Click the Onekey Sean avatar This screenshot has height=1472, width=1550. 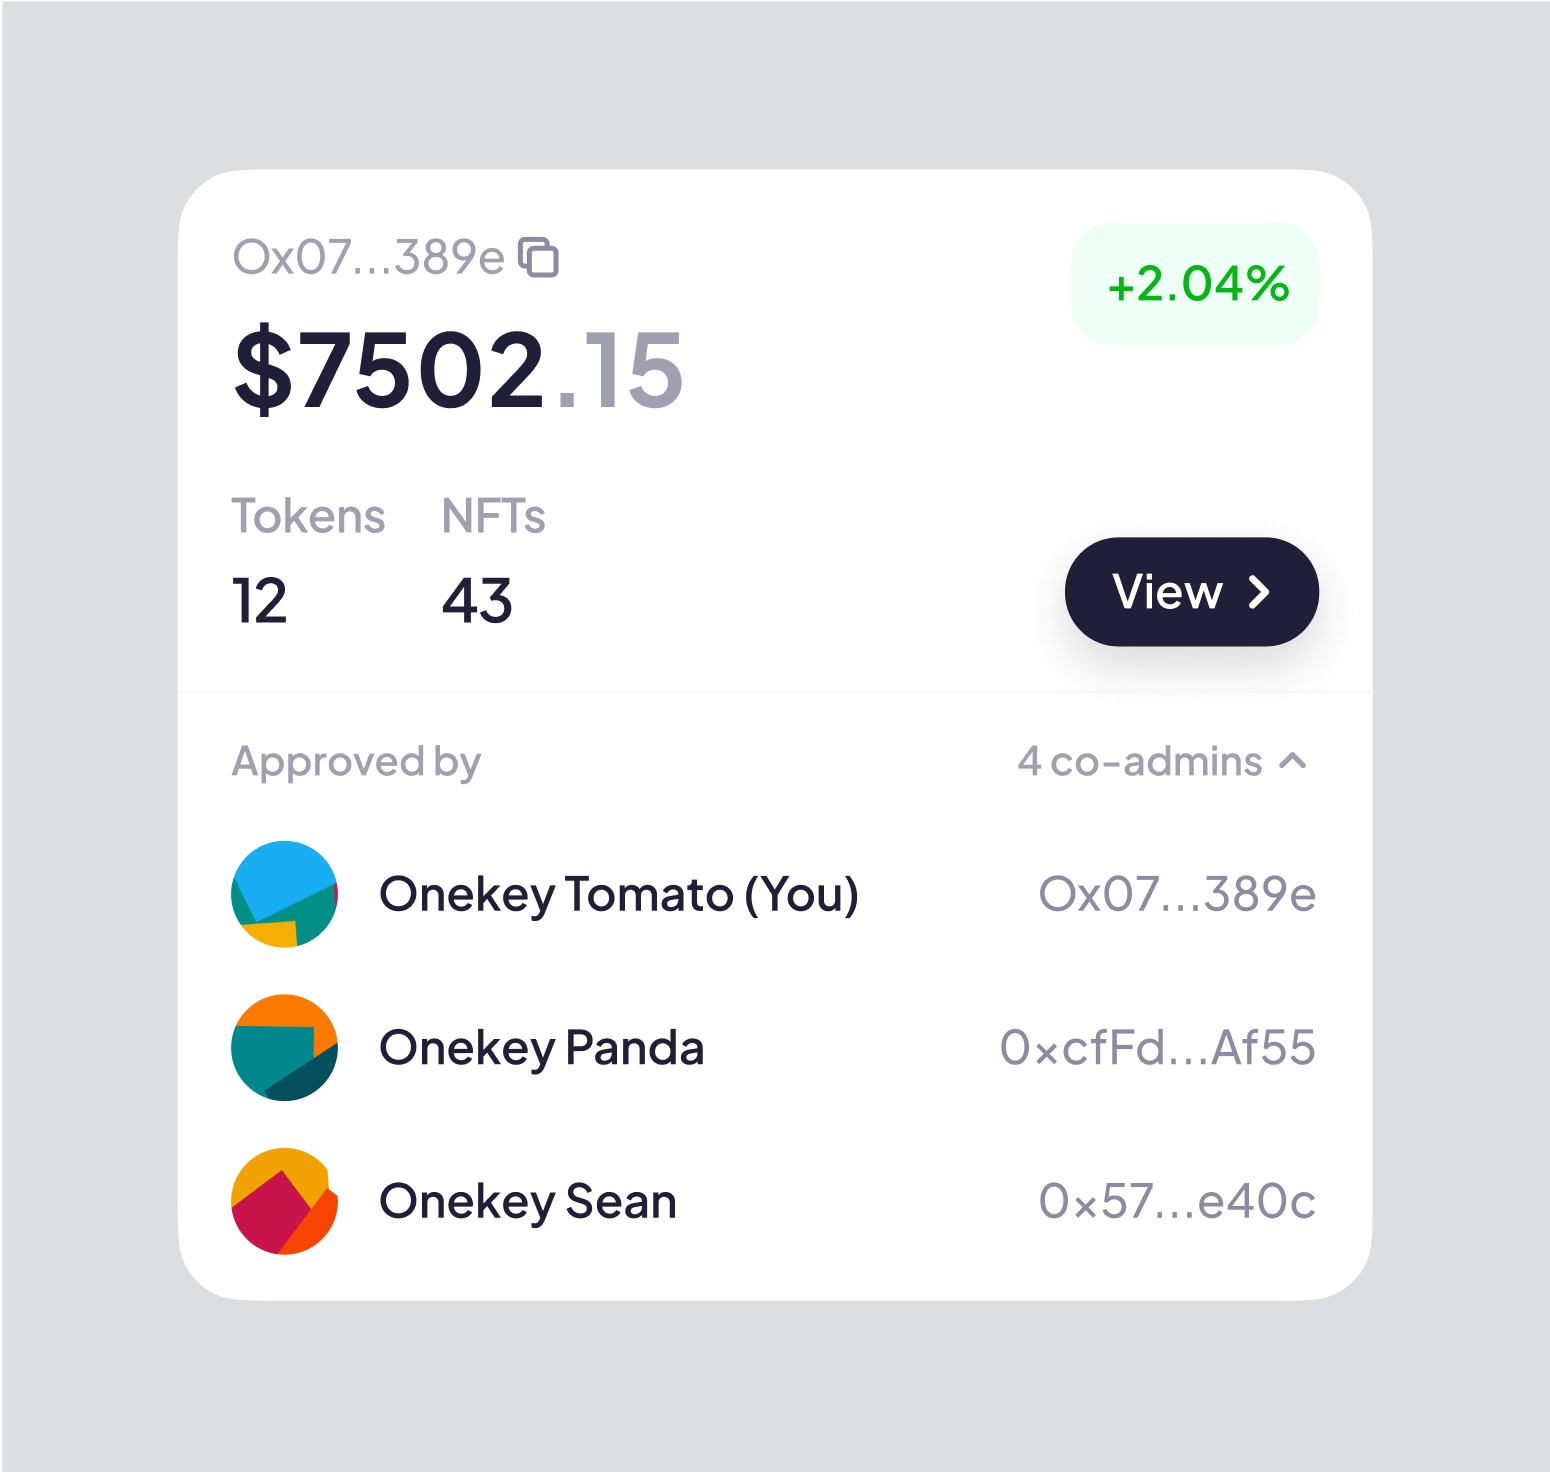[x=284, y=1200]
